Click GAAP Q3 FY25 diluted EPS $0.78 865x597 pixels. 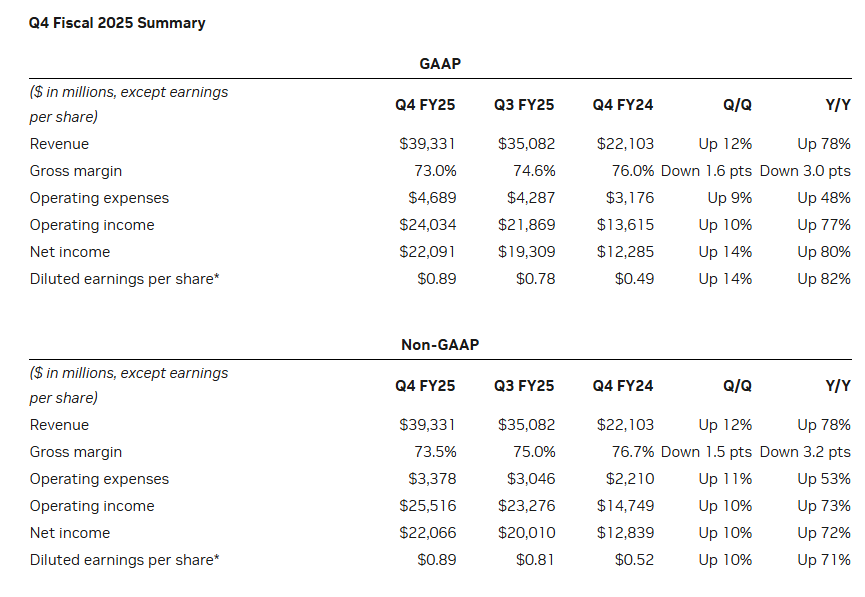coord(535,279)
